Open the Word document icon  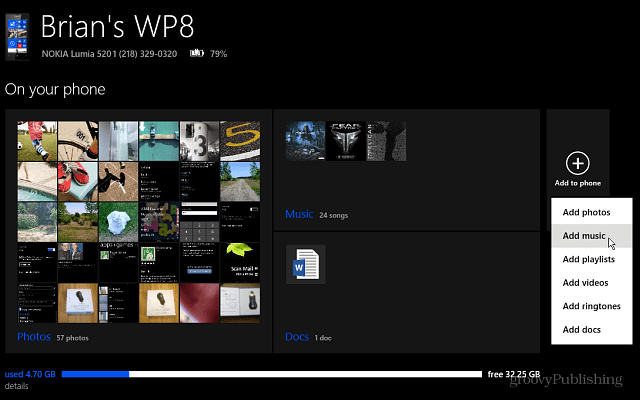tap(306, 264)
